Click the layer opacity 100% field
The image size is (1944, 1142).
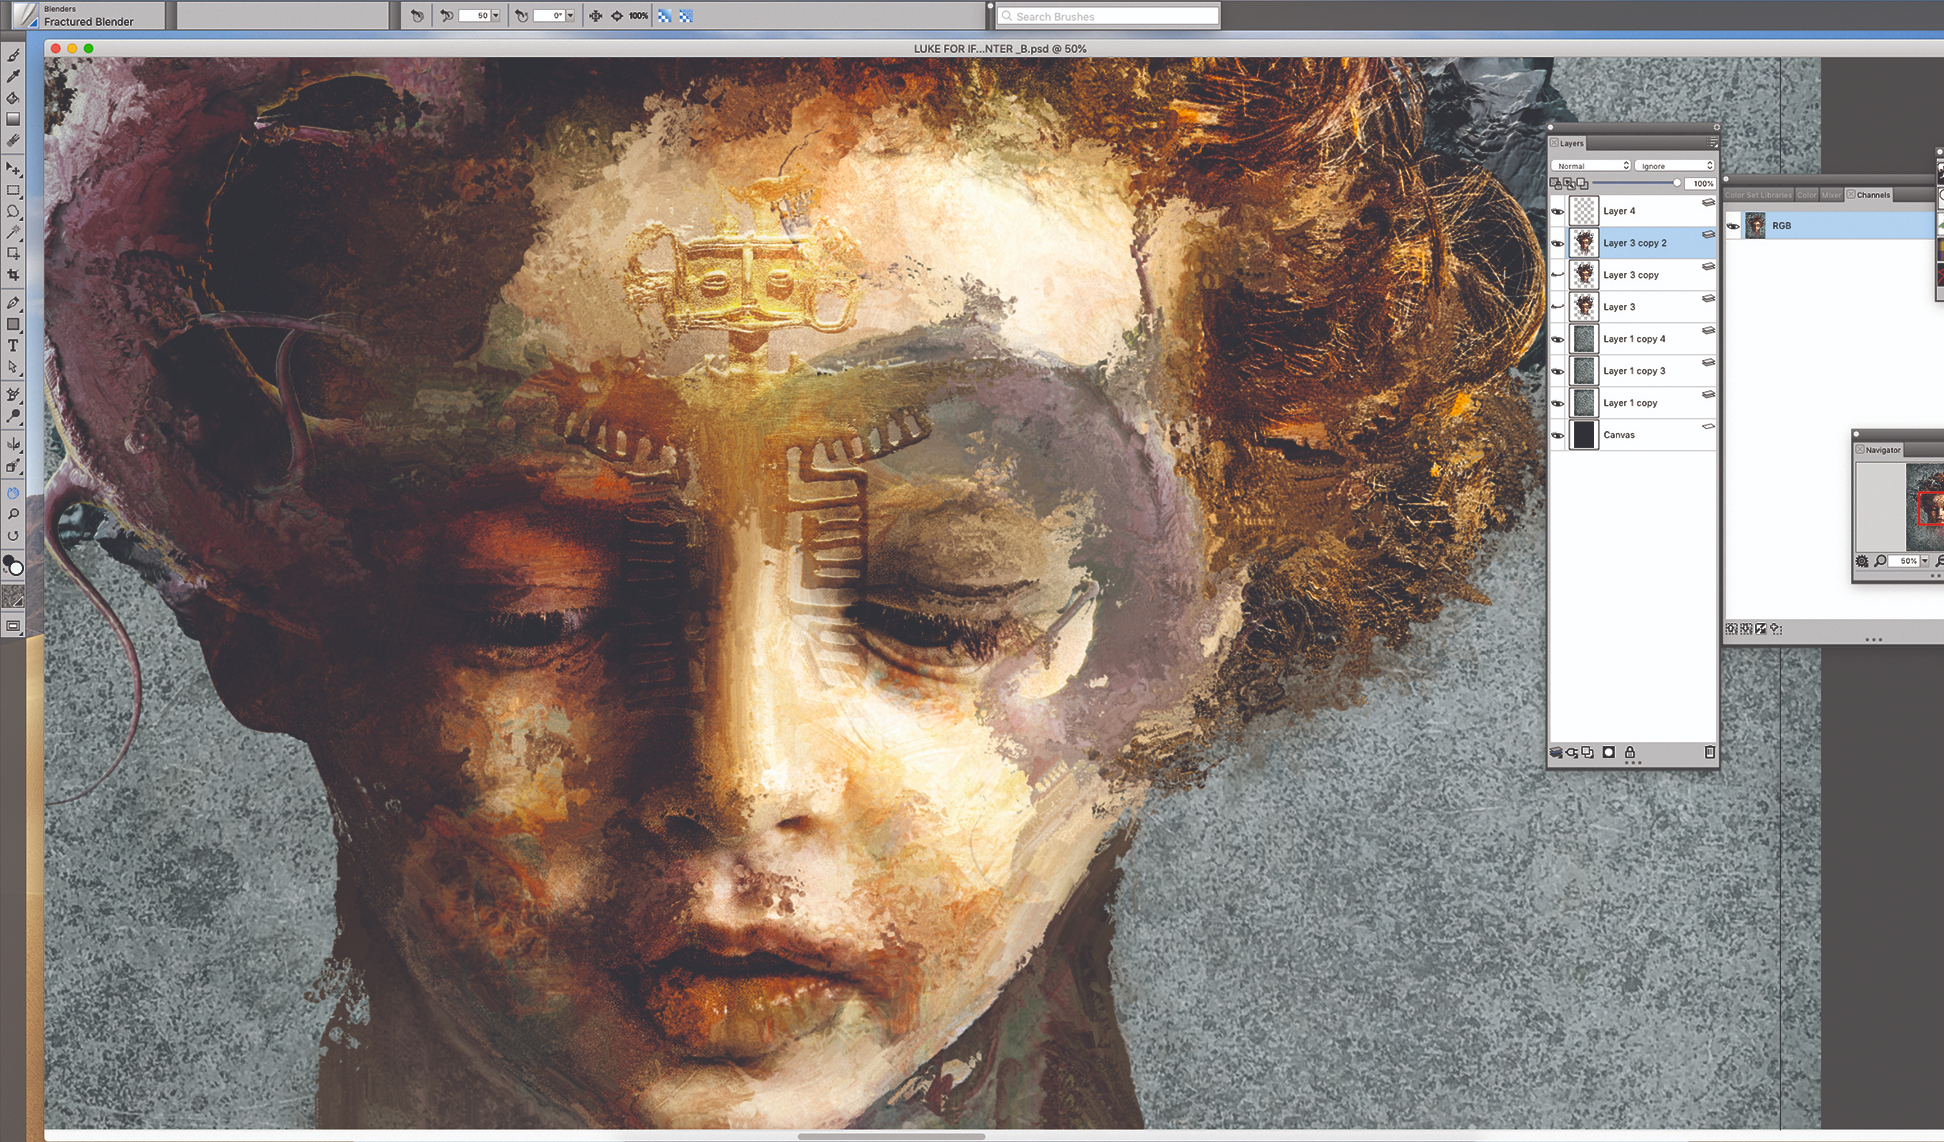[1700, 183]
